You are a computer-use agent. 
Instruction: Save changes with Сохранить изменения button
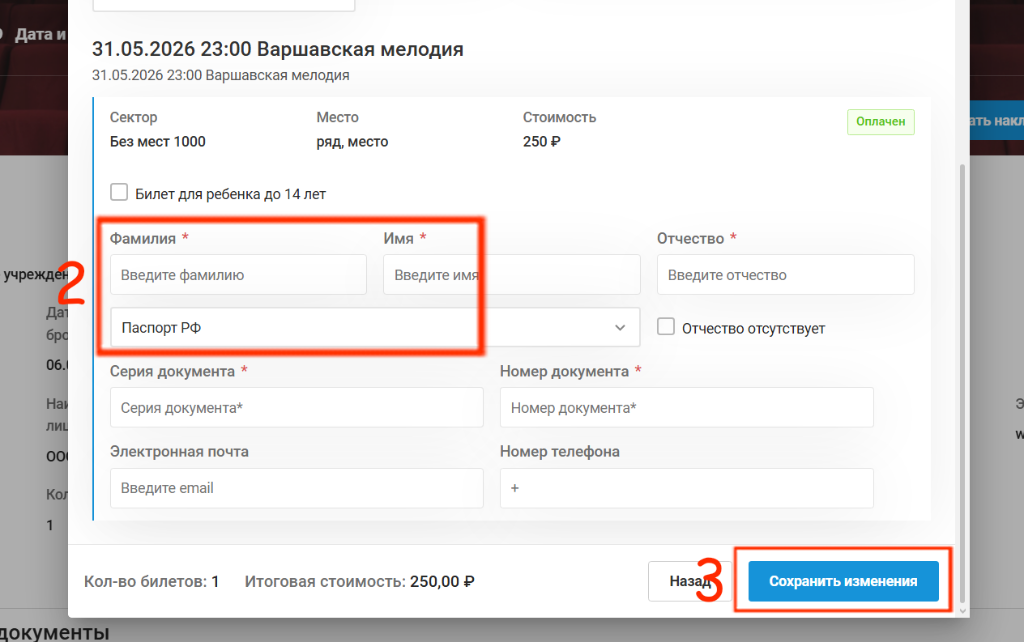843,581
